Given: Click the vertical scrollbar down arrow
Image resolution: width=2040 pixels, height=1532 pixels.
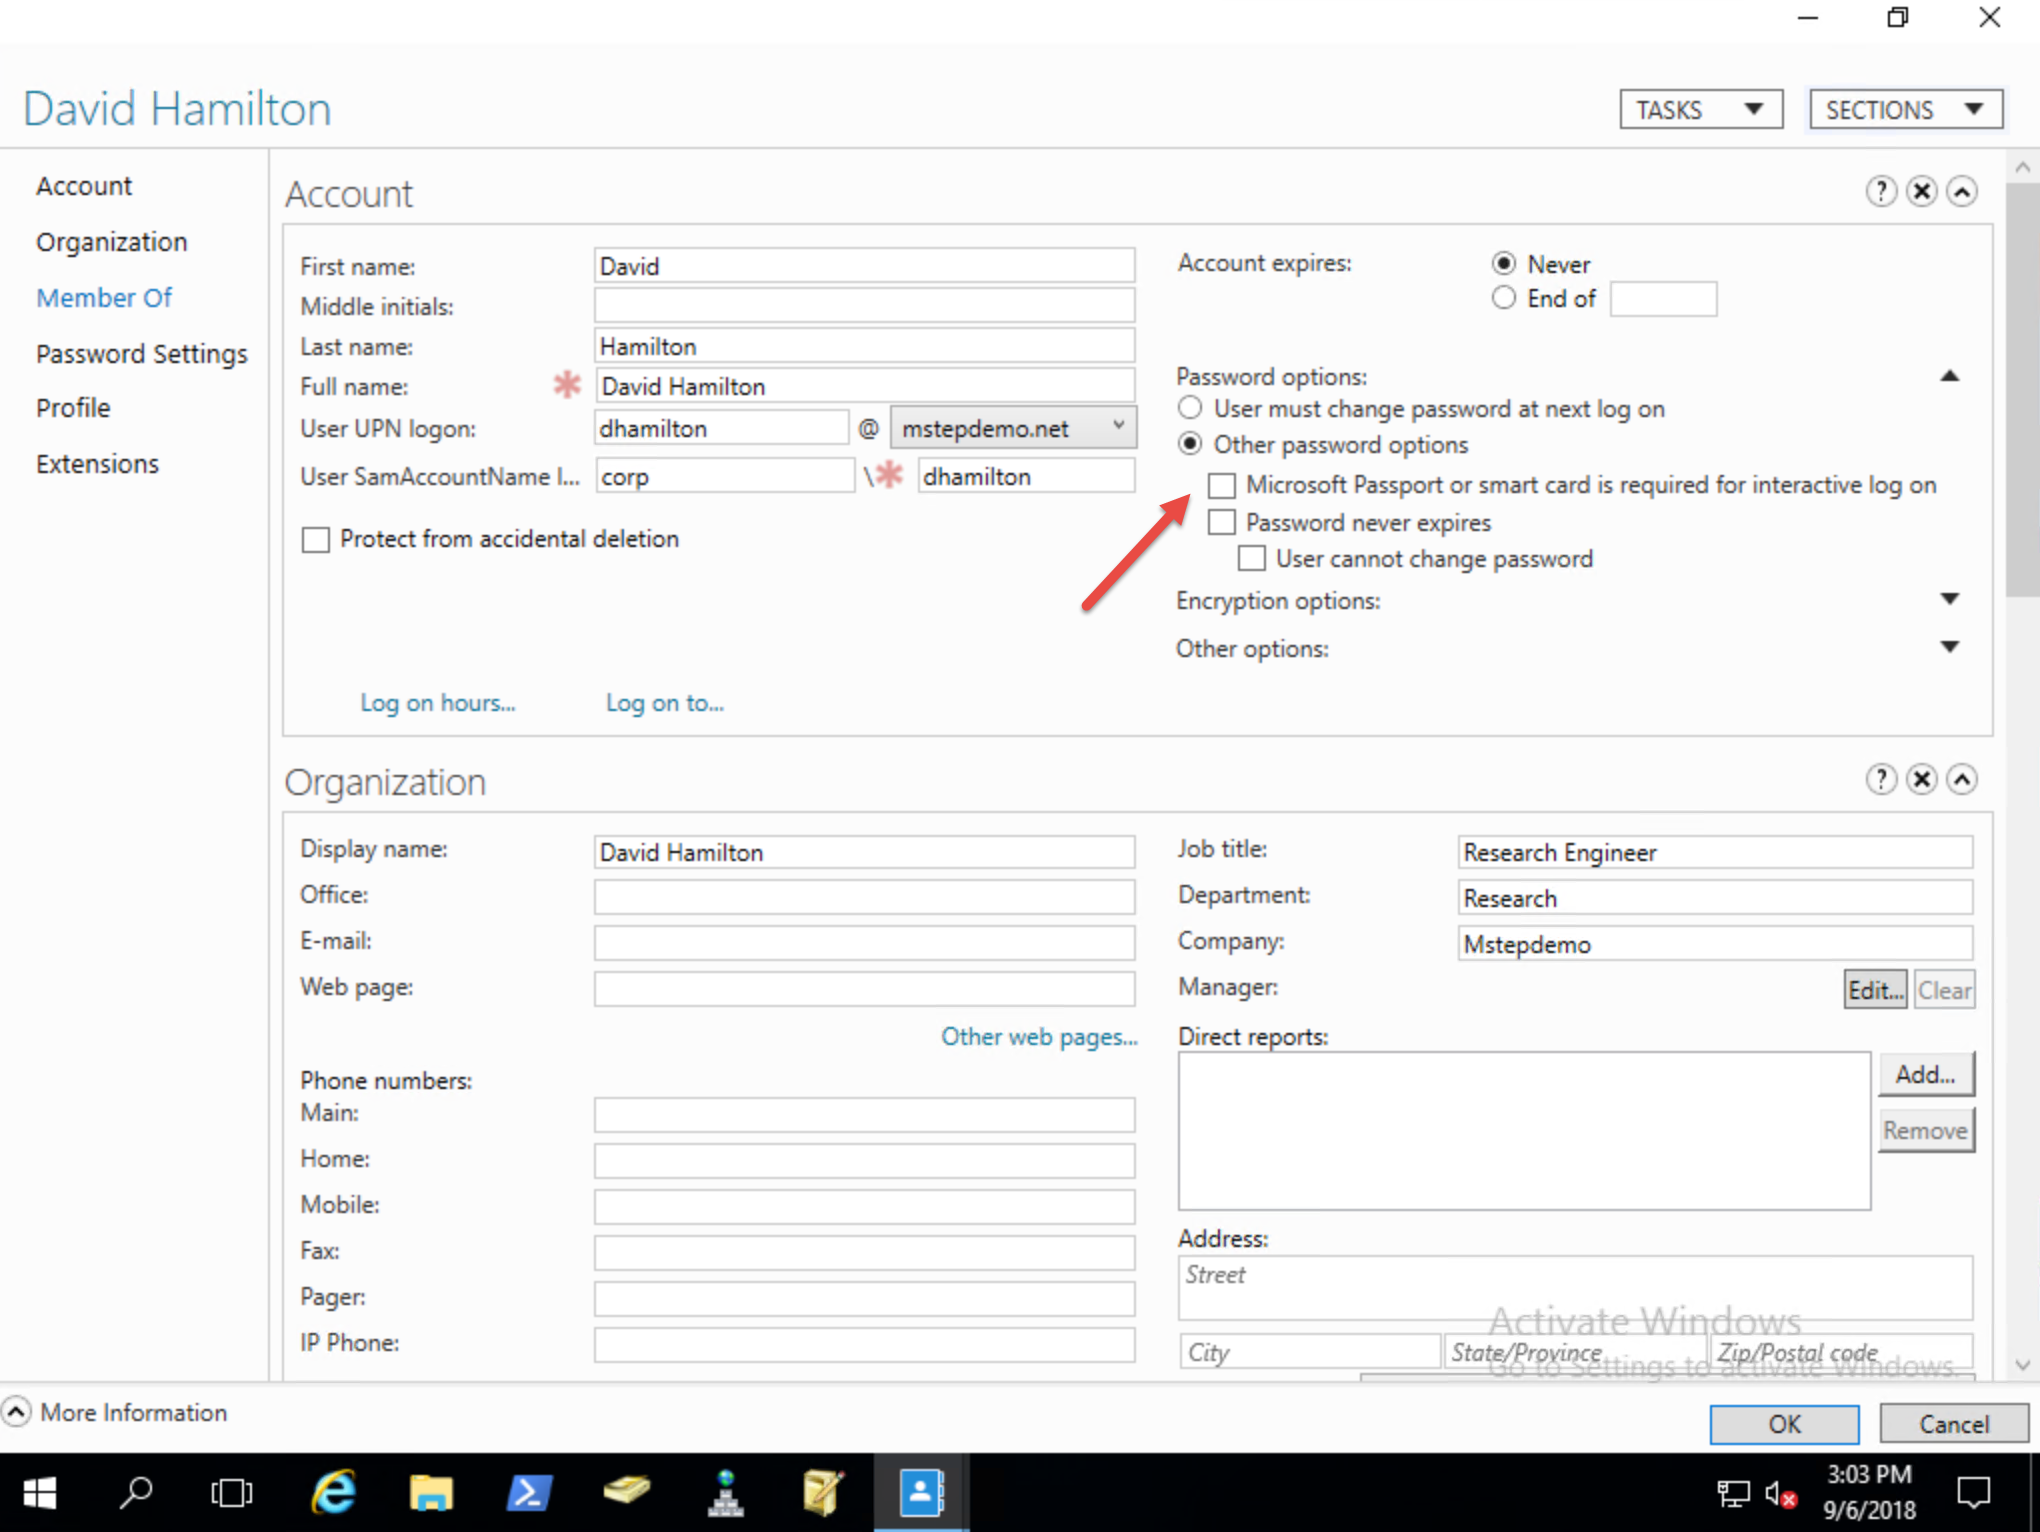Looking at the screenshot, I should [2022, 1365].
